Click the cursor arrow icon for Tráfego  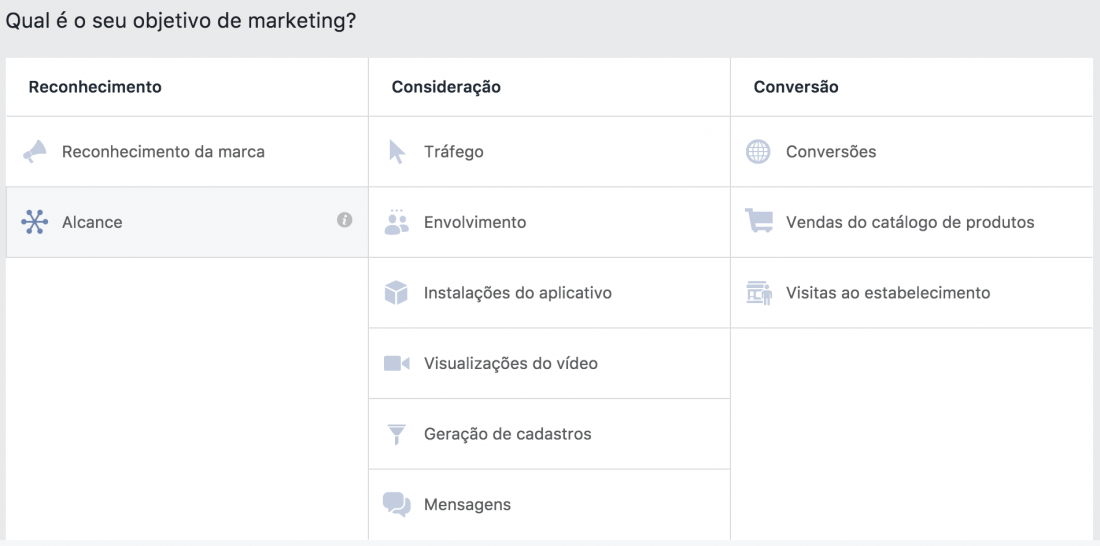(x=397, y=152)
